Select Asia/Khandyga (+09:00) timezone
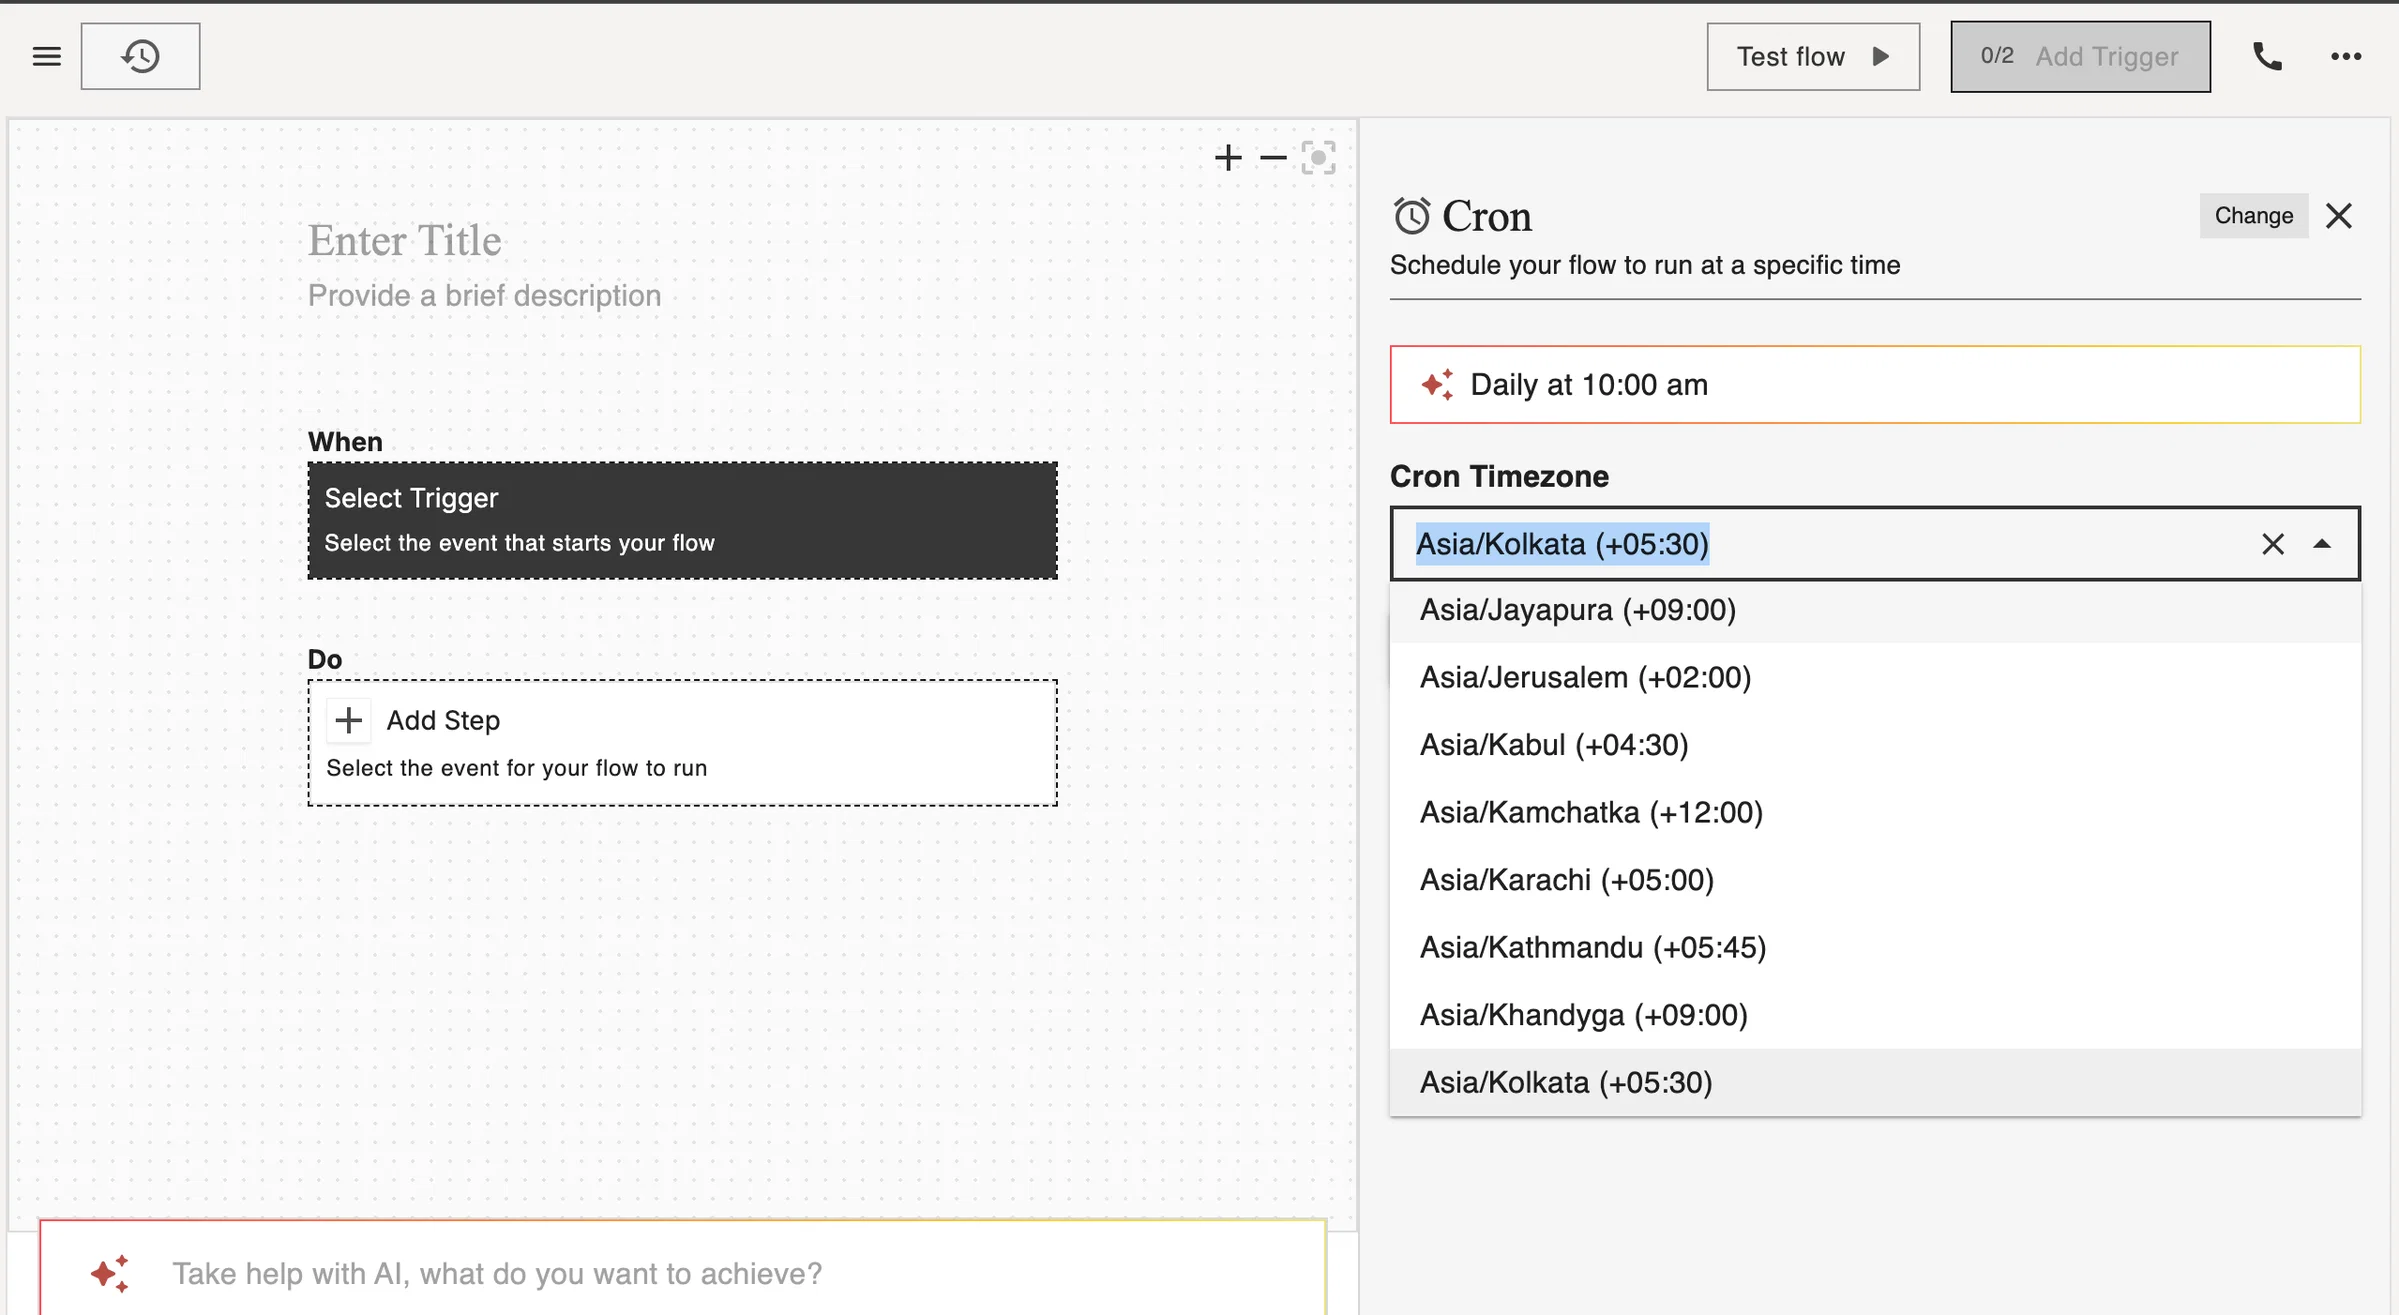Image resolution: width=2399 pixels, height=1315 pixels. (1875, 1015)
